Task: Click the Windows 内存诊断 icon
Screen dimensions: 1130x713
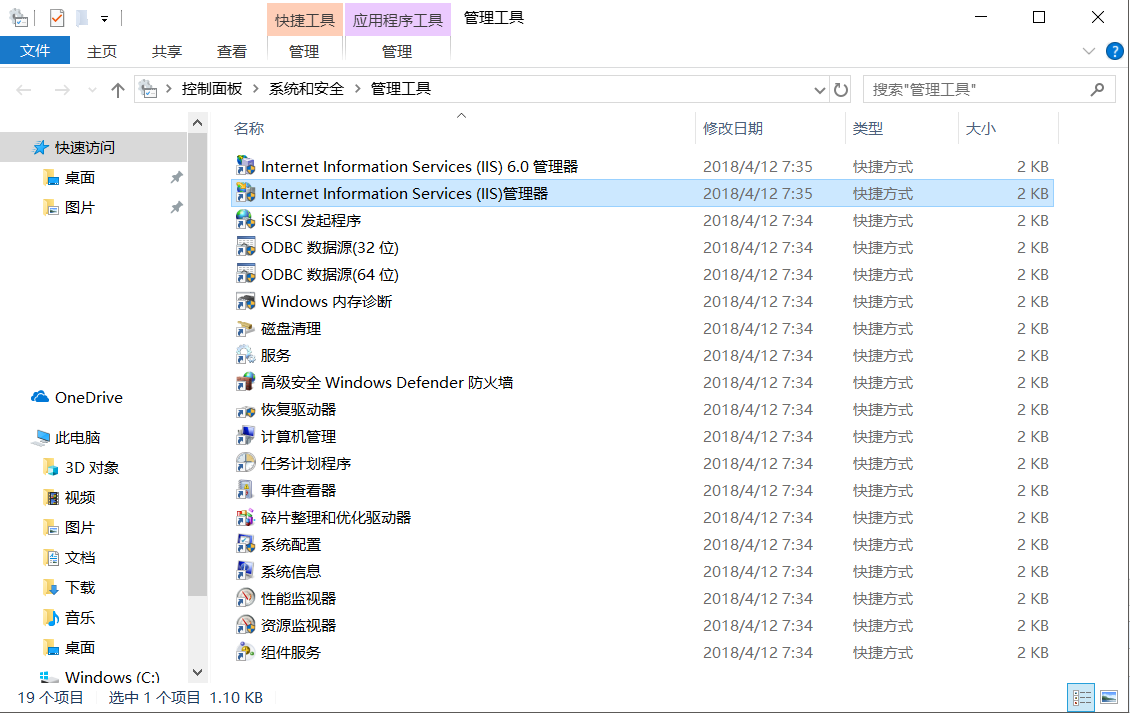Action: click(x=246, y=301)
